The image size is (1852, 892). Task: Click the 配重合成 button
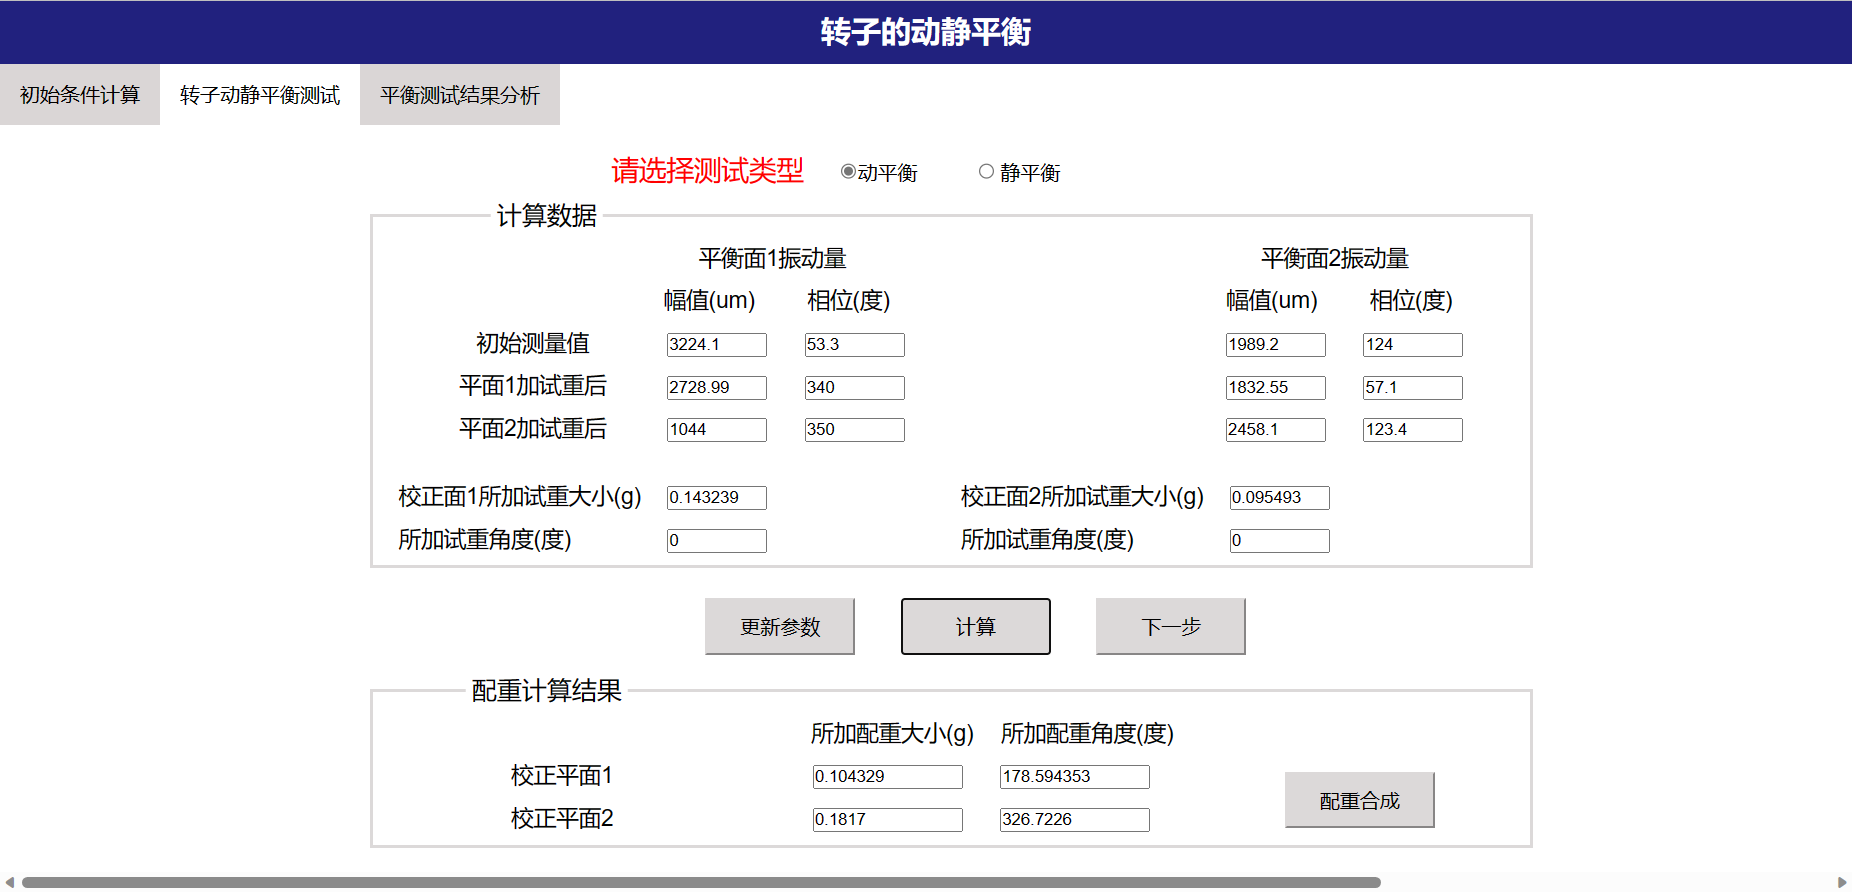click(x=1359, y=800)
